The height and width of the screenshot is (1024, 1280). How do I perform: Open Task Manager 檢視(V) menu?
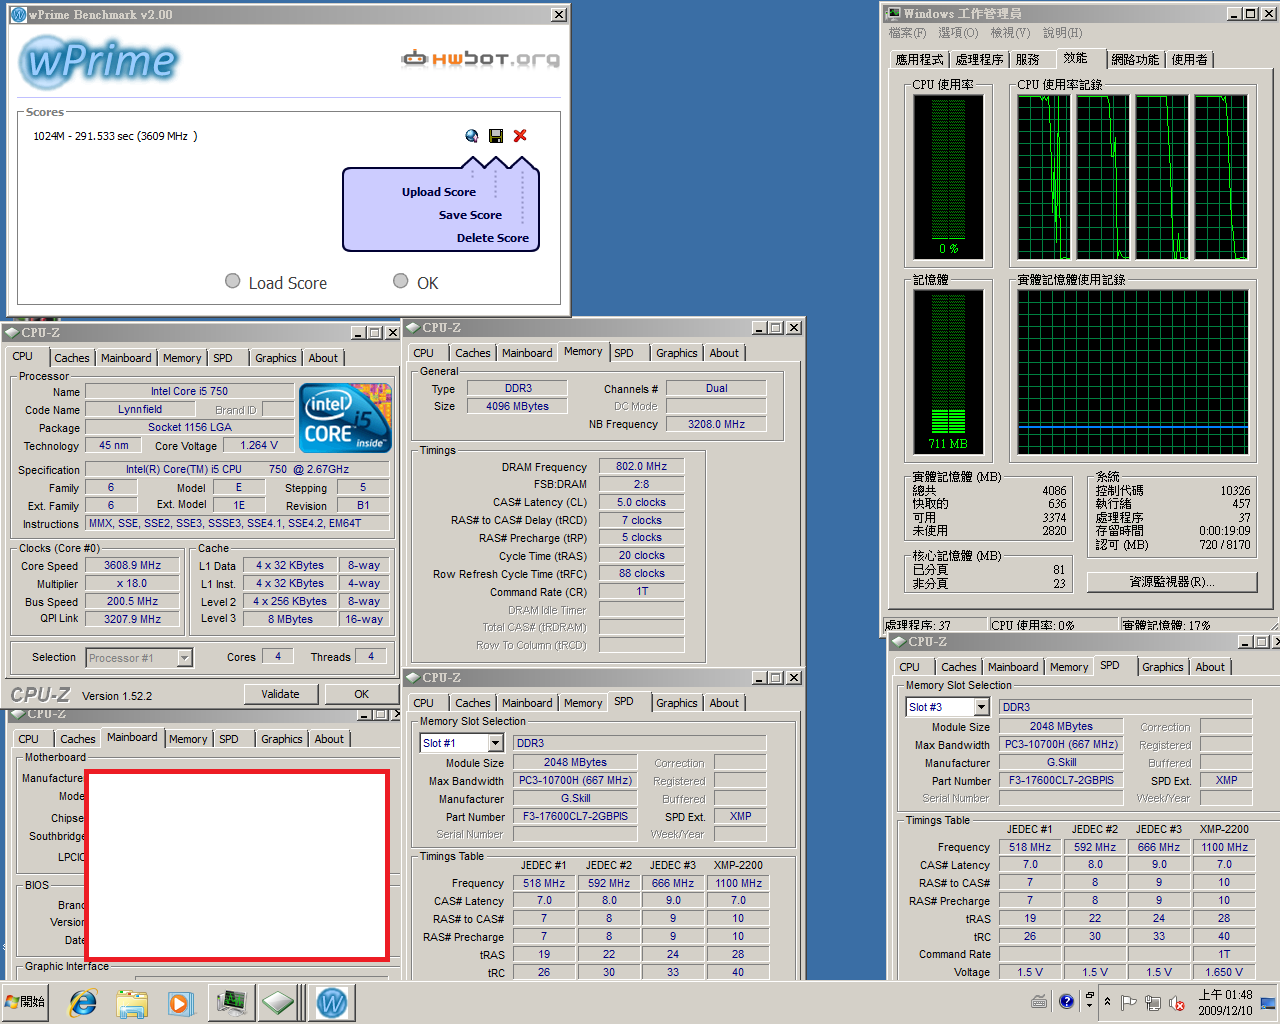1010,33
